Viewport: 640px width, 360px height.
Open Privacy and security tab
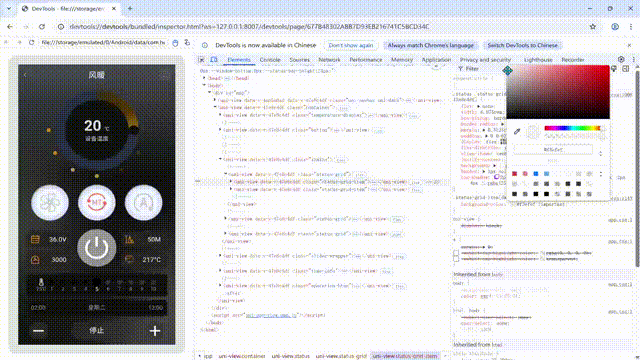485,60
